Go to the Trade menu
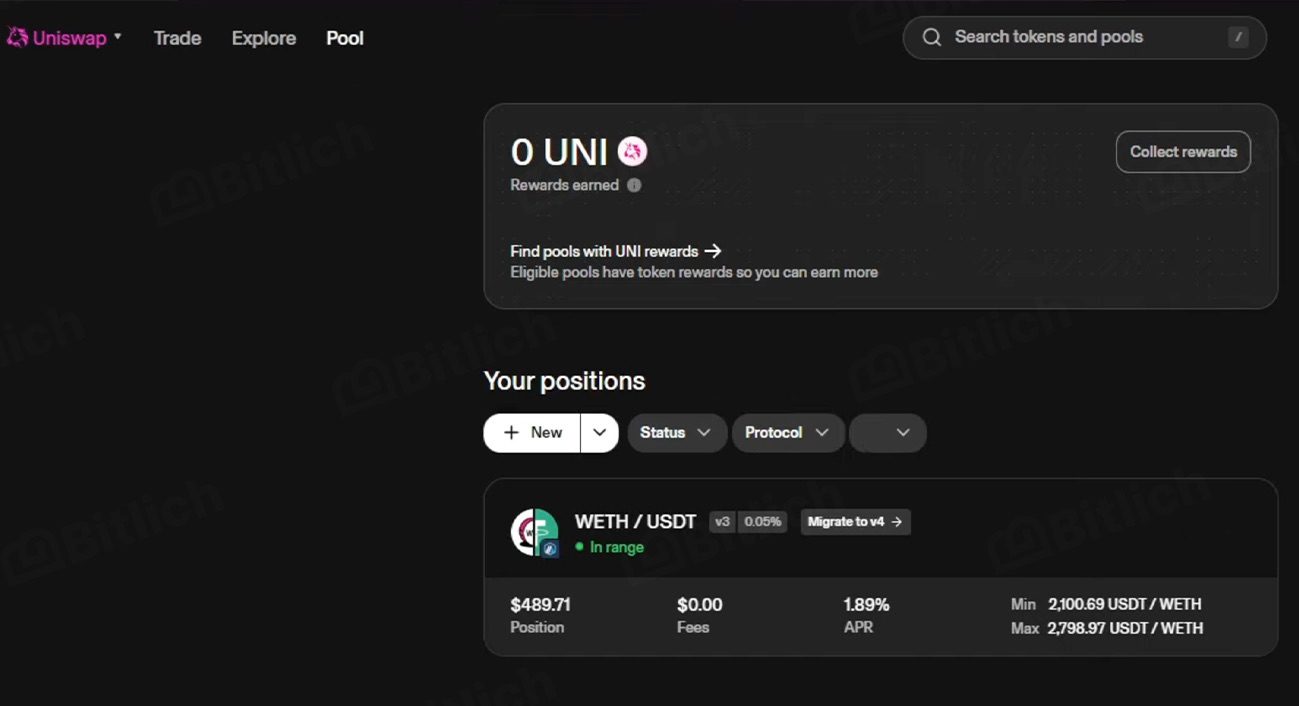 click(177, 38)
